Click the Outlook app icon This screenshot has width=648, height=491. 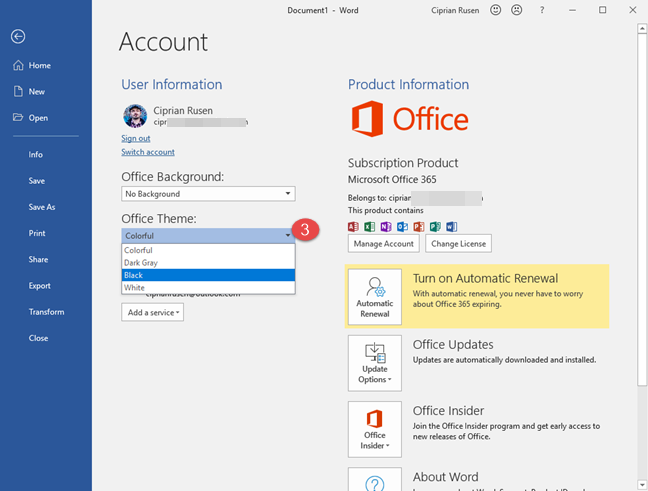click(x=402, y=226)
